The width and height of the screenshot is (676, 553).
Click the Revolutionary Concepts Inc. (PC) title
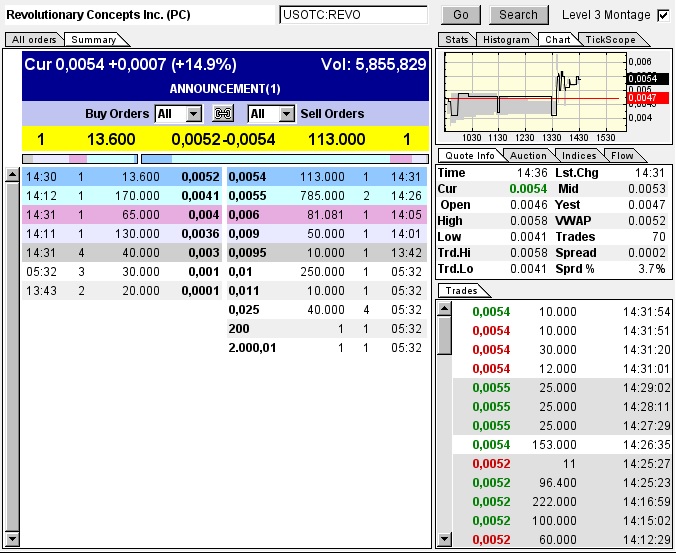[98, 15]
